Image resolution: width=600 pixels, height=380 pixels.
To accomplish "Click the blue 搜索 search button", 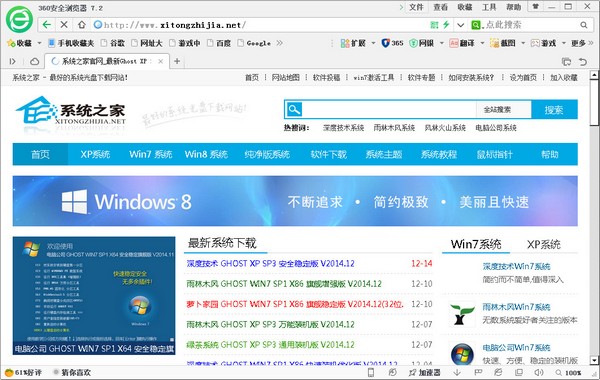I will pos(554,110).
